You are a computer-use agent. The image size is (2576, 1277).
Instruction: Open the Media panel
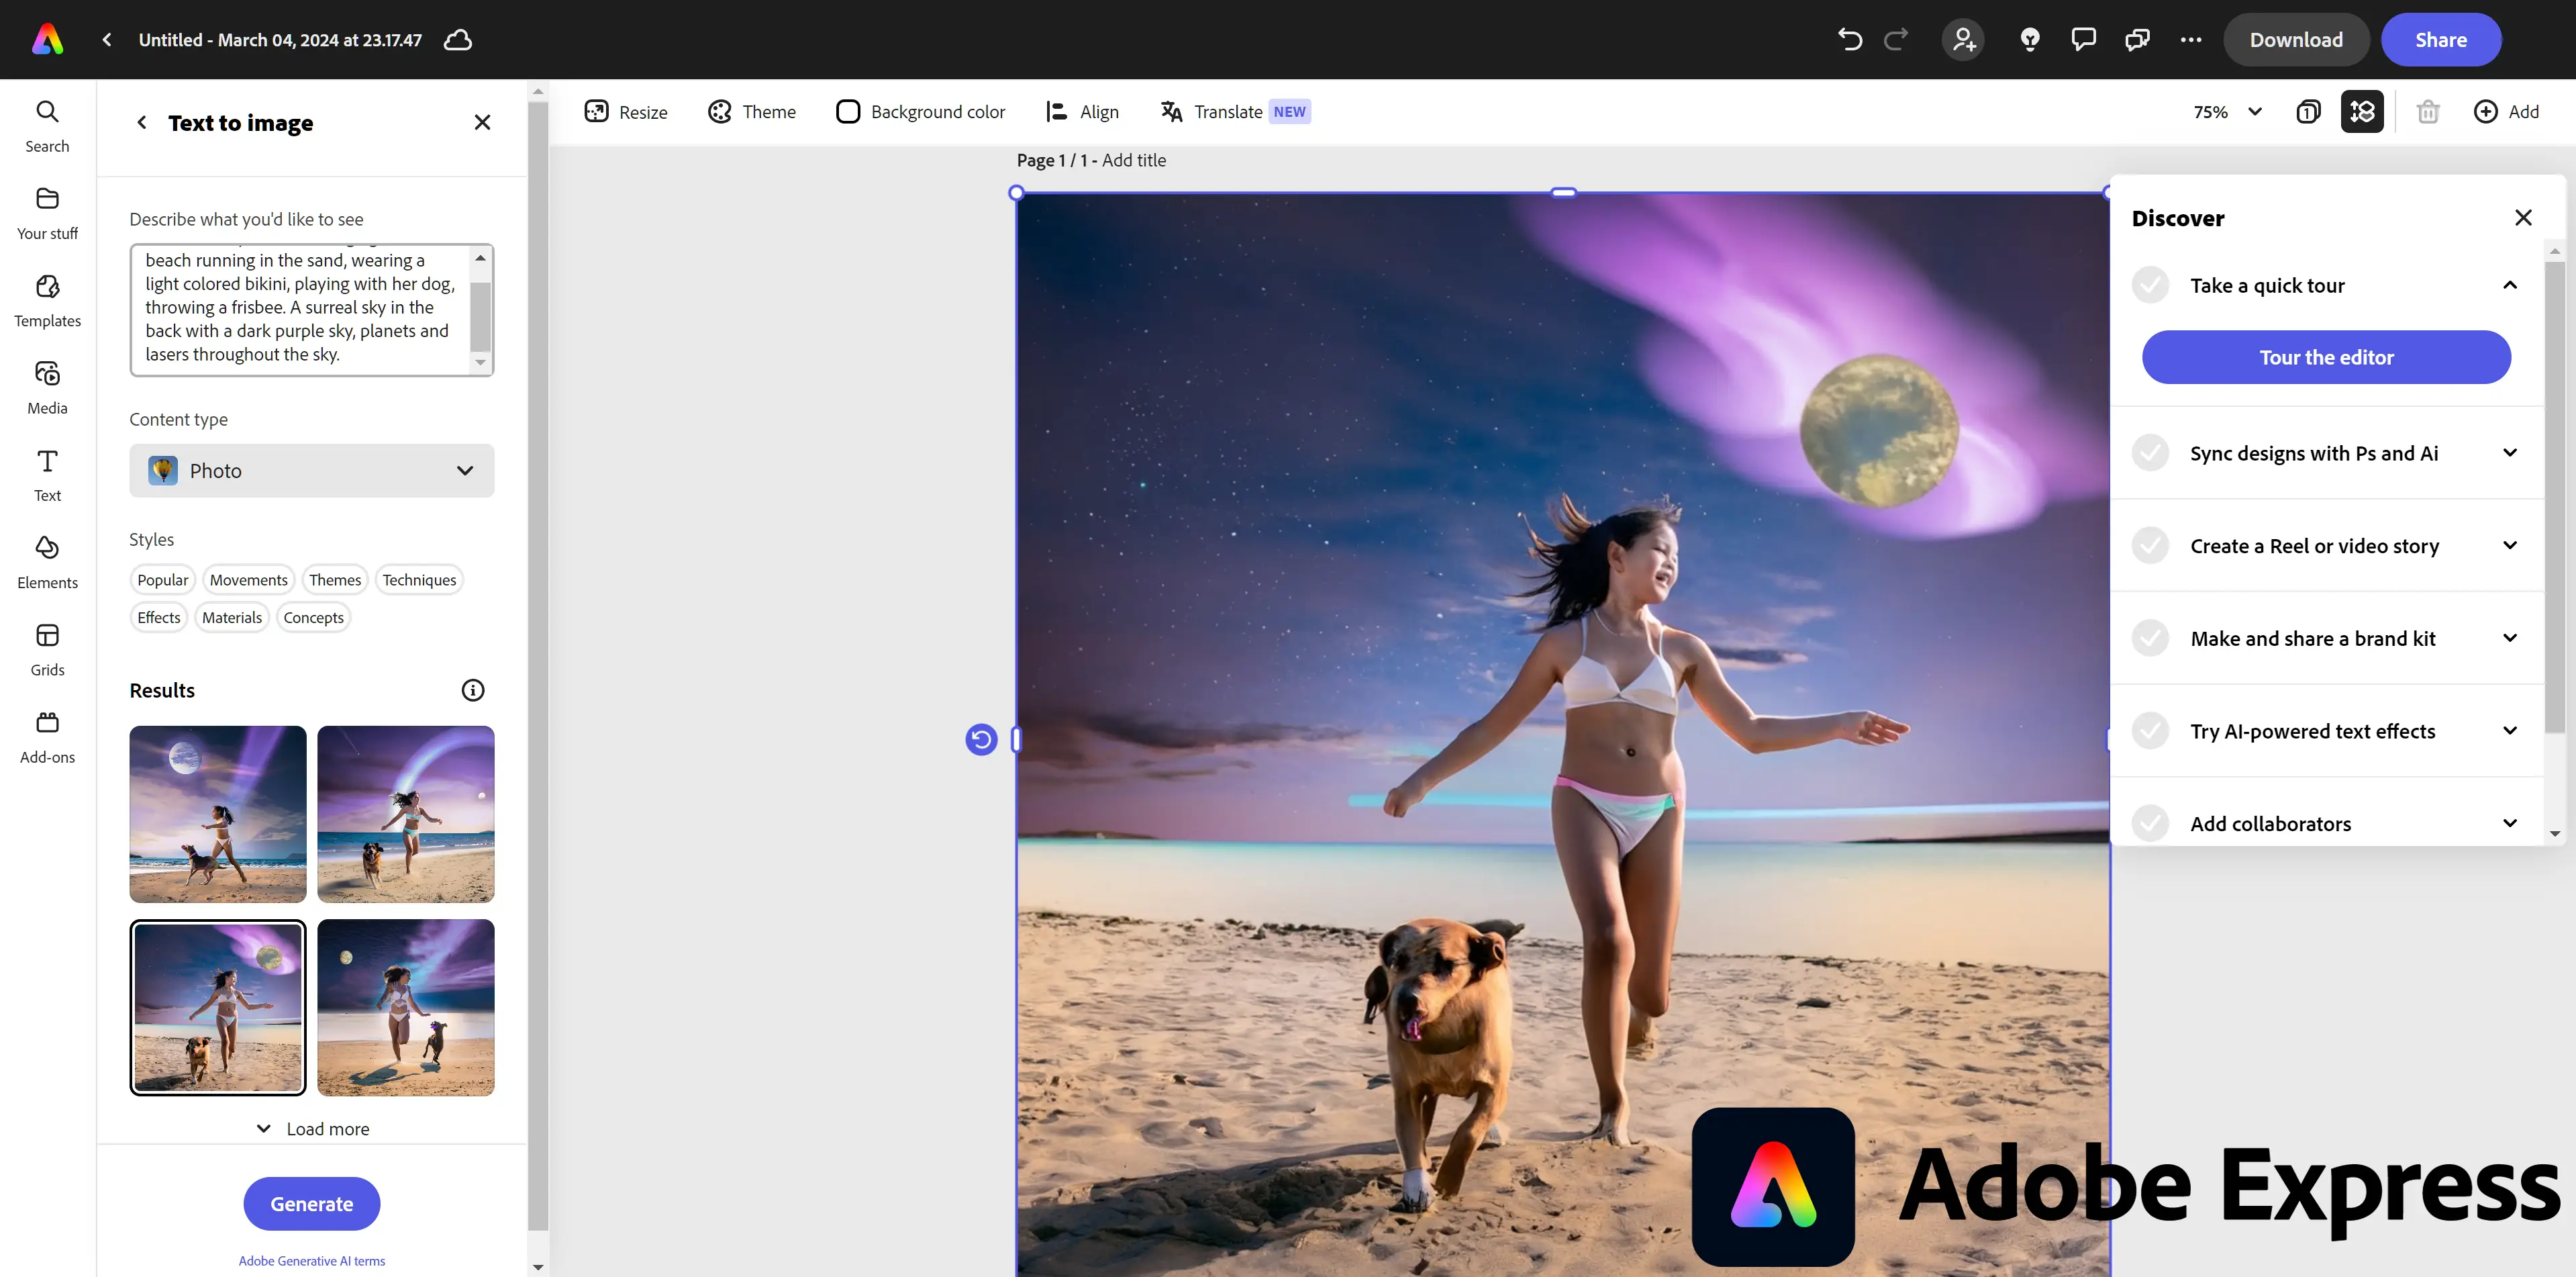pos(47,387)
